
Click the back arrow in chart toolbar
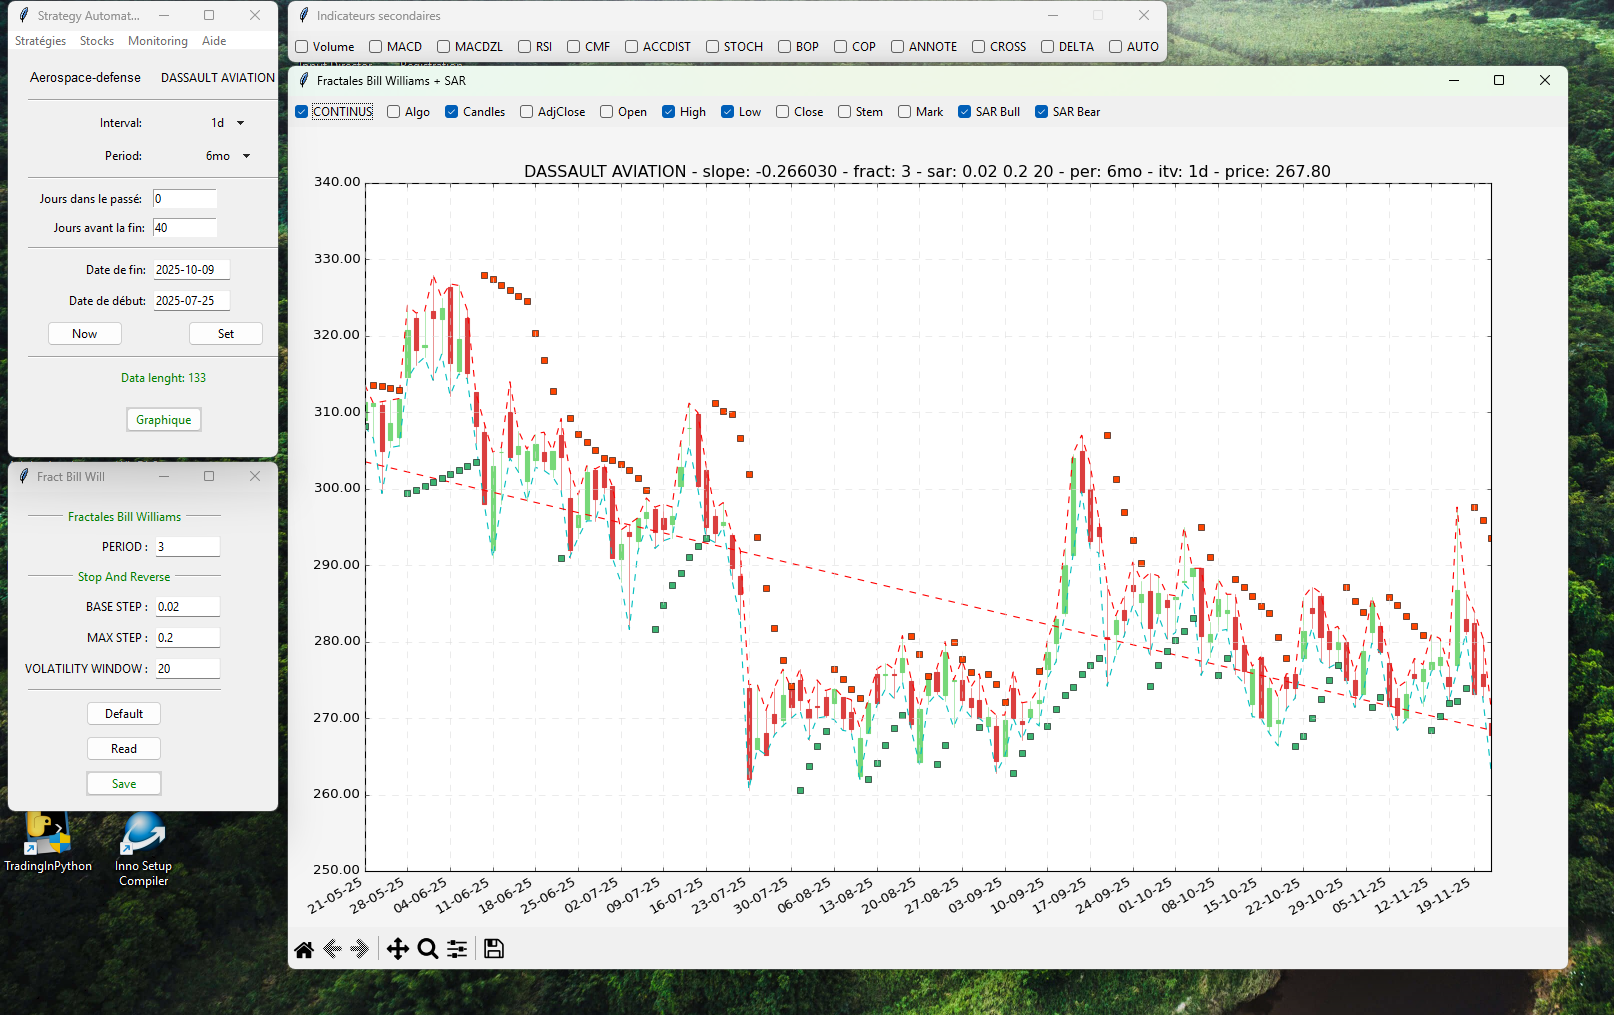333,949
